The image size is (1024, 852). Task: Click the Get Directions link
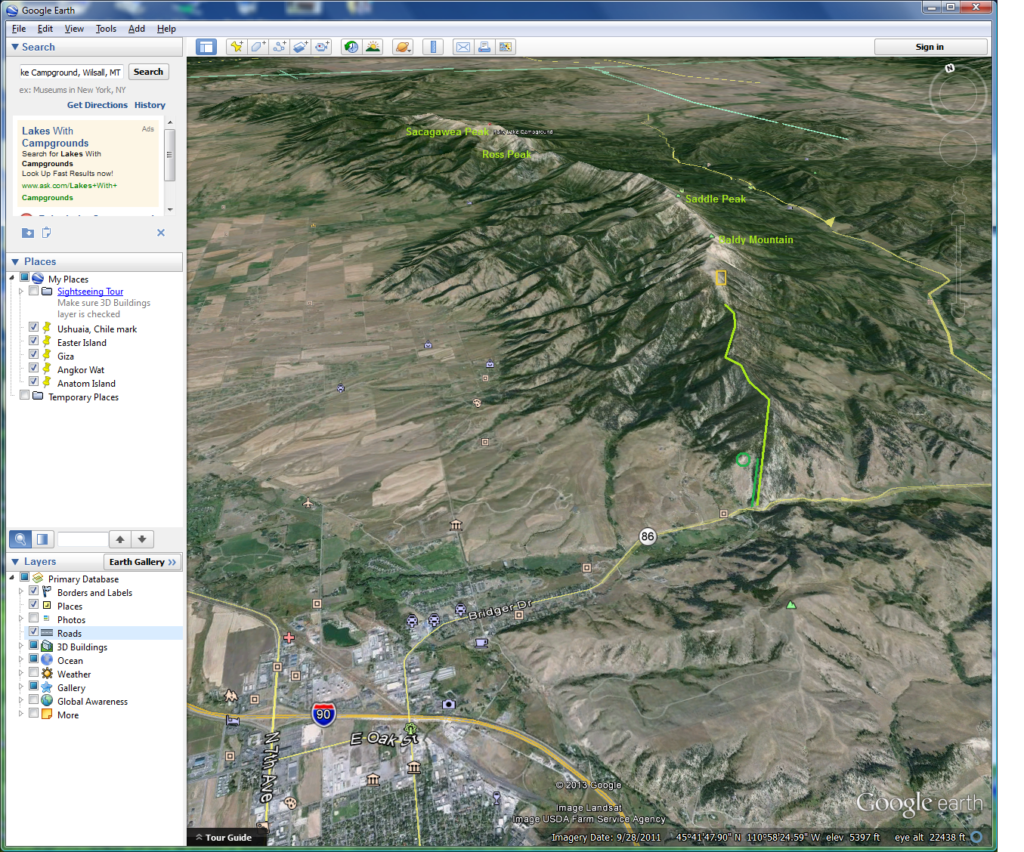97,105
